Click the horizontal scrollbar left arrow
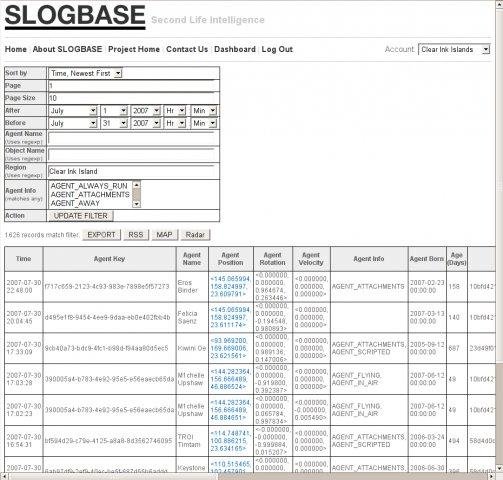The image size is (503, 480). [4, 476]
